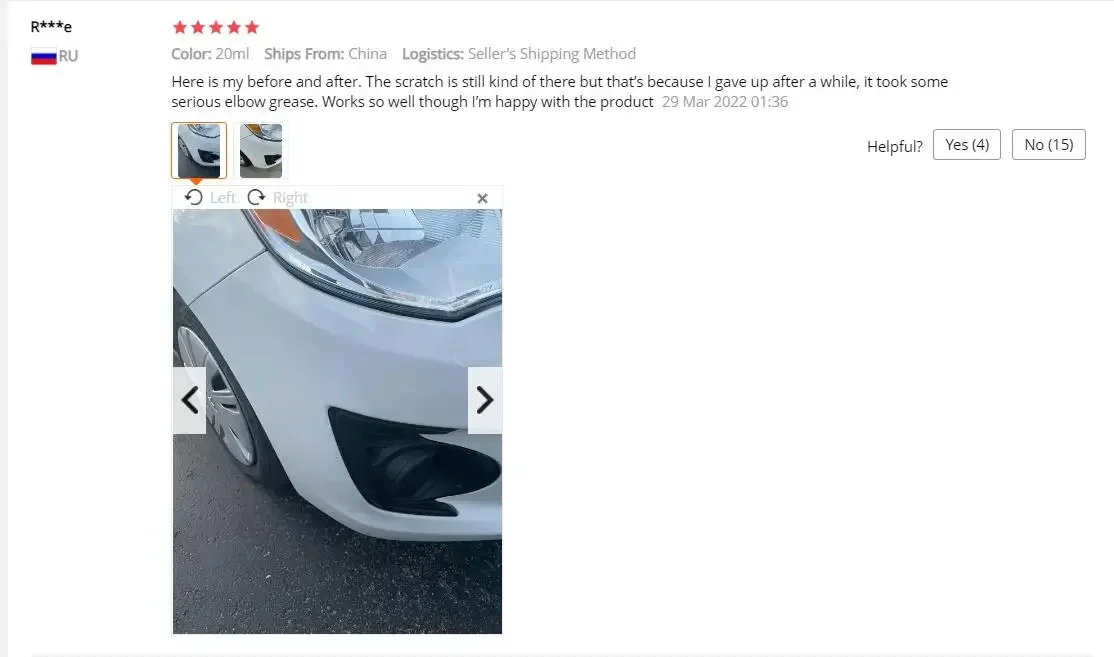This screenshot has width=1114, height=657.
Task: Click the Russian flag icon beside RU
Action: [x=43, y=56]
